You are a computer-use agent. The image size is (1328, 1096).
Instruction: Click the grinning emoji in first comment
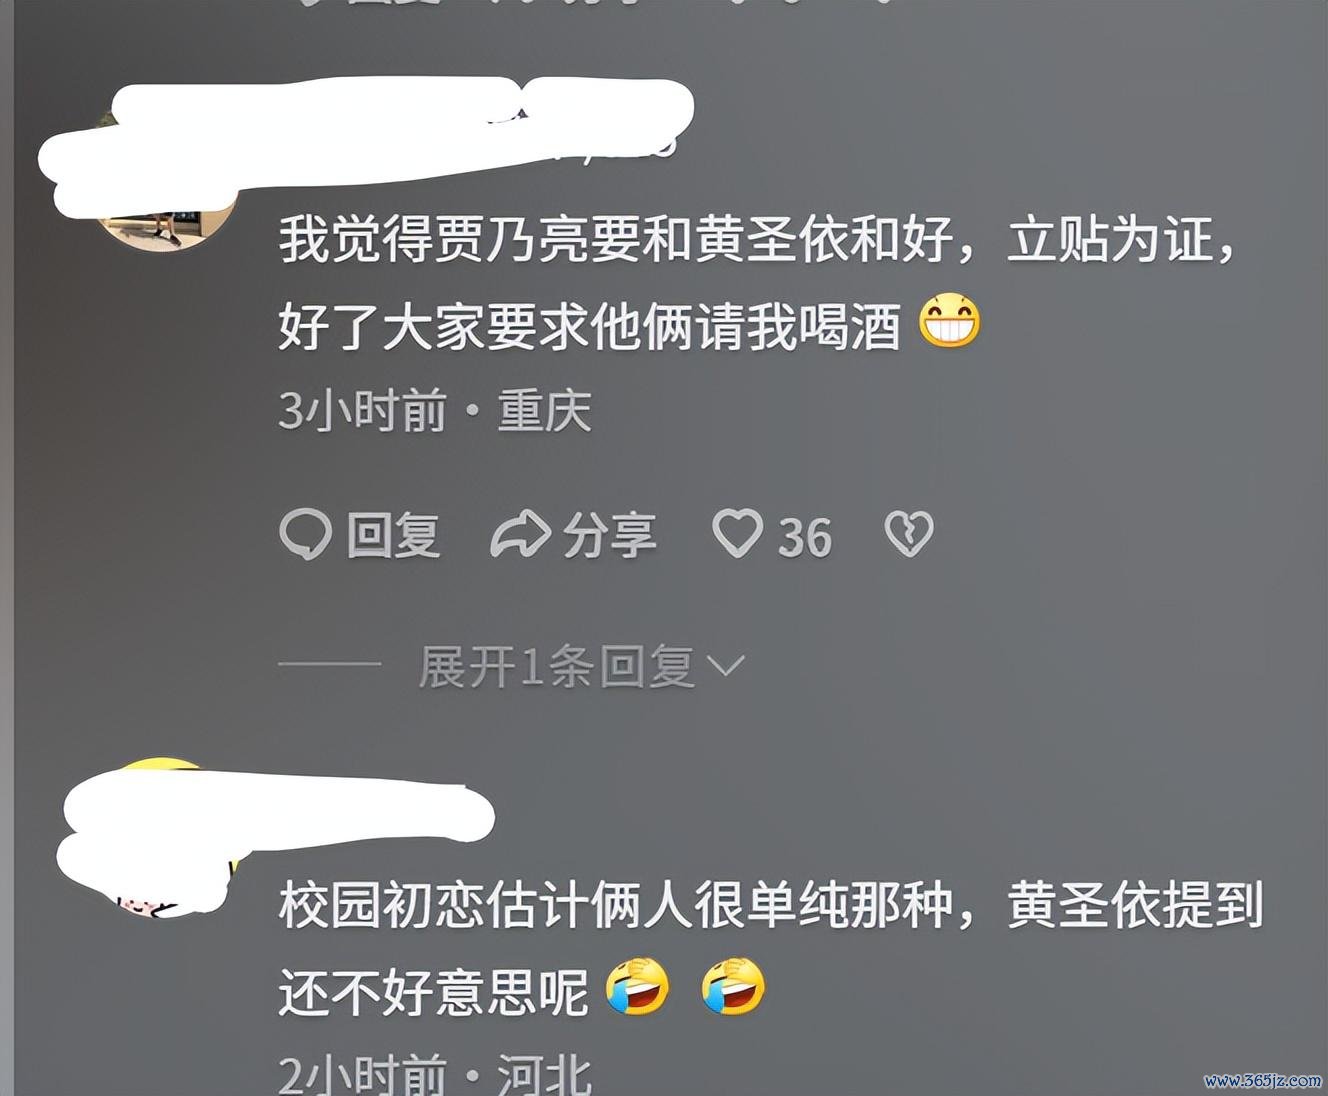[x=949, y=322]
